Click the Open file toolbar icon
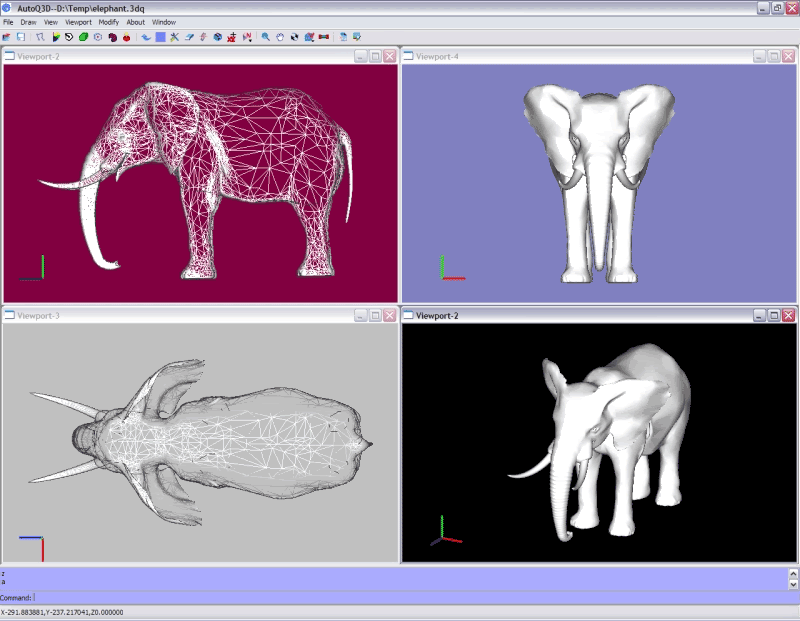The height and width of the screenshot is (621, 800). tap(7, 37)
